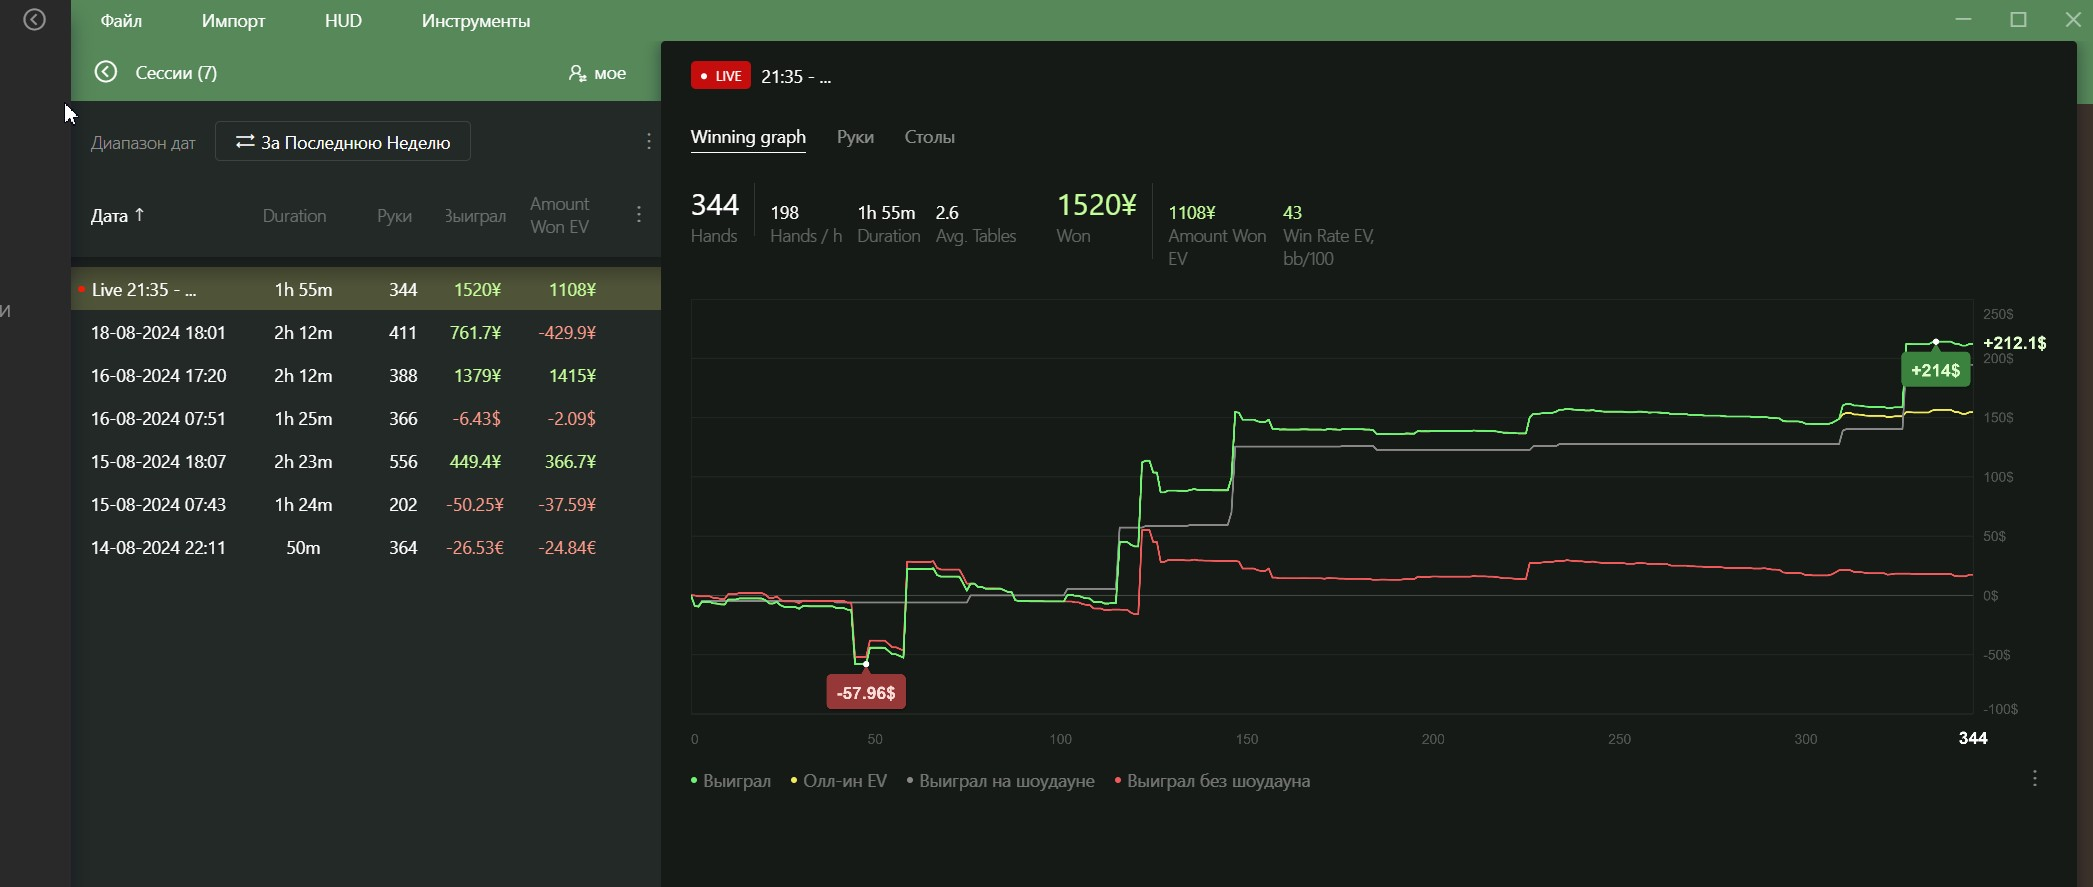Click the 2h 23m duration cell
The width and height of the screenshot is (2093, 887).
pyautogui.click(x=303, y=461)
